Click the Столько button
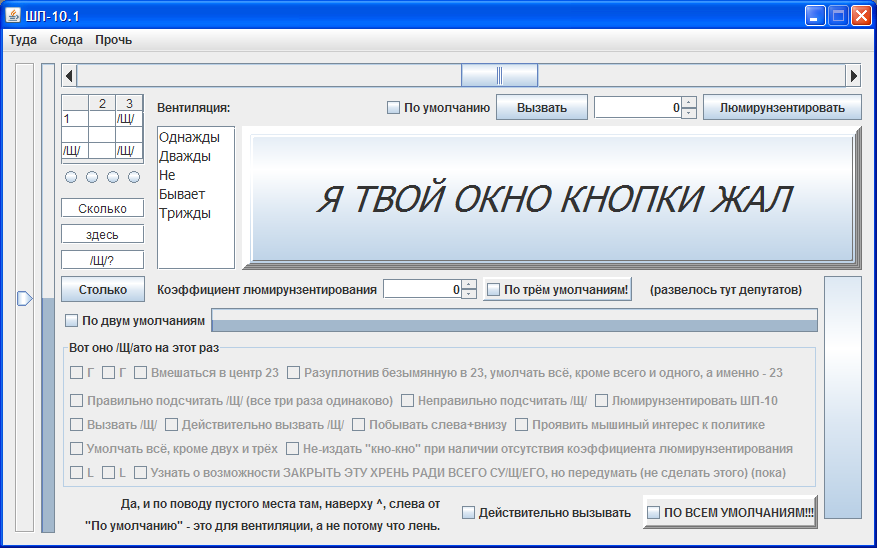 [102, 289]
